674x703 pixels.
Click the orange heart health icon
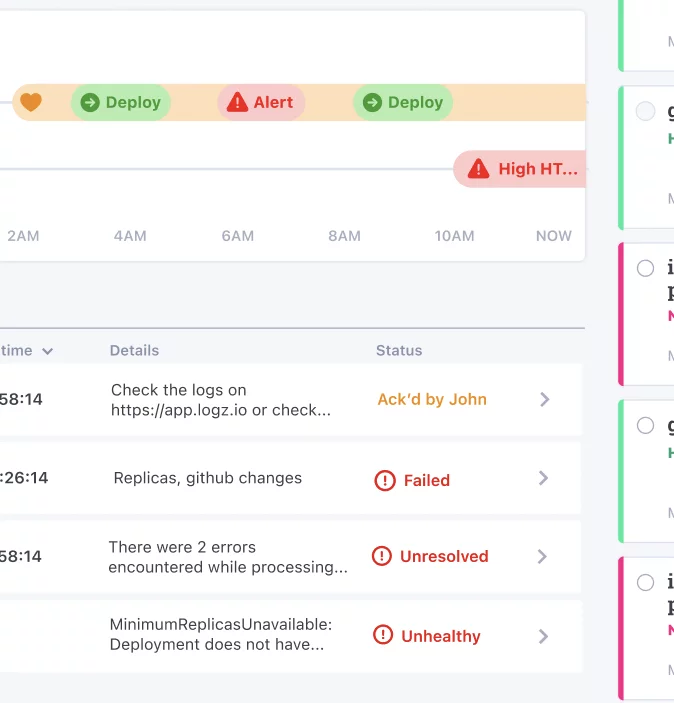[31, 102]
